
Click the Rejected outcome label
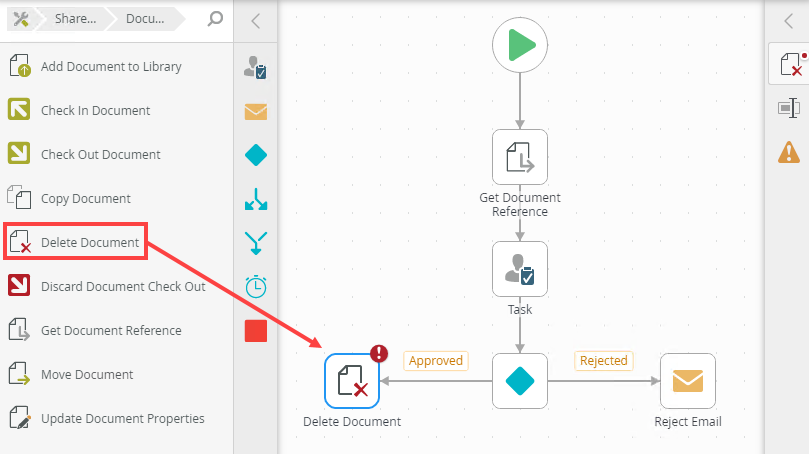pos(604,361)
